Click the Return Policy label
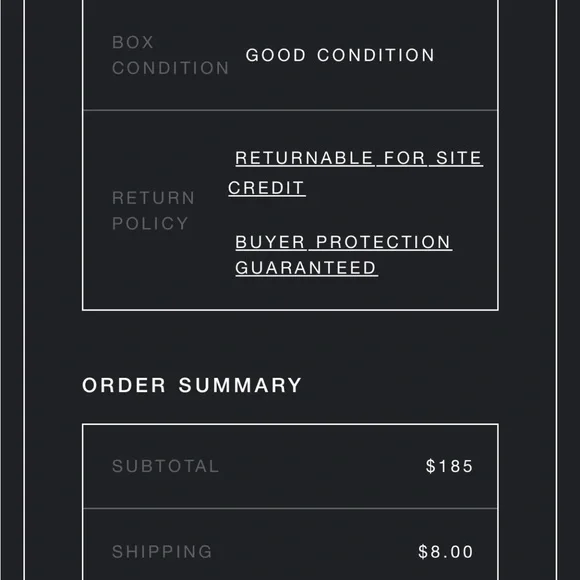Image resolution: width=580 pixels, height=580 pixels. tap(154, 210)
